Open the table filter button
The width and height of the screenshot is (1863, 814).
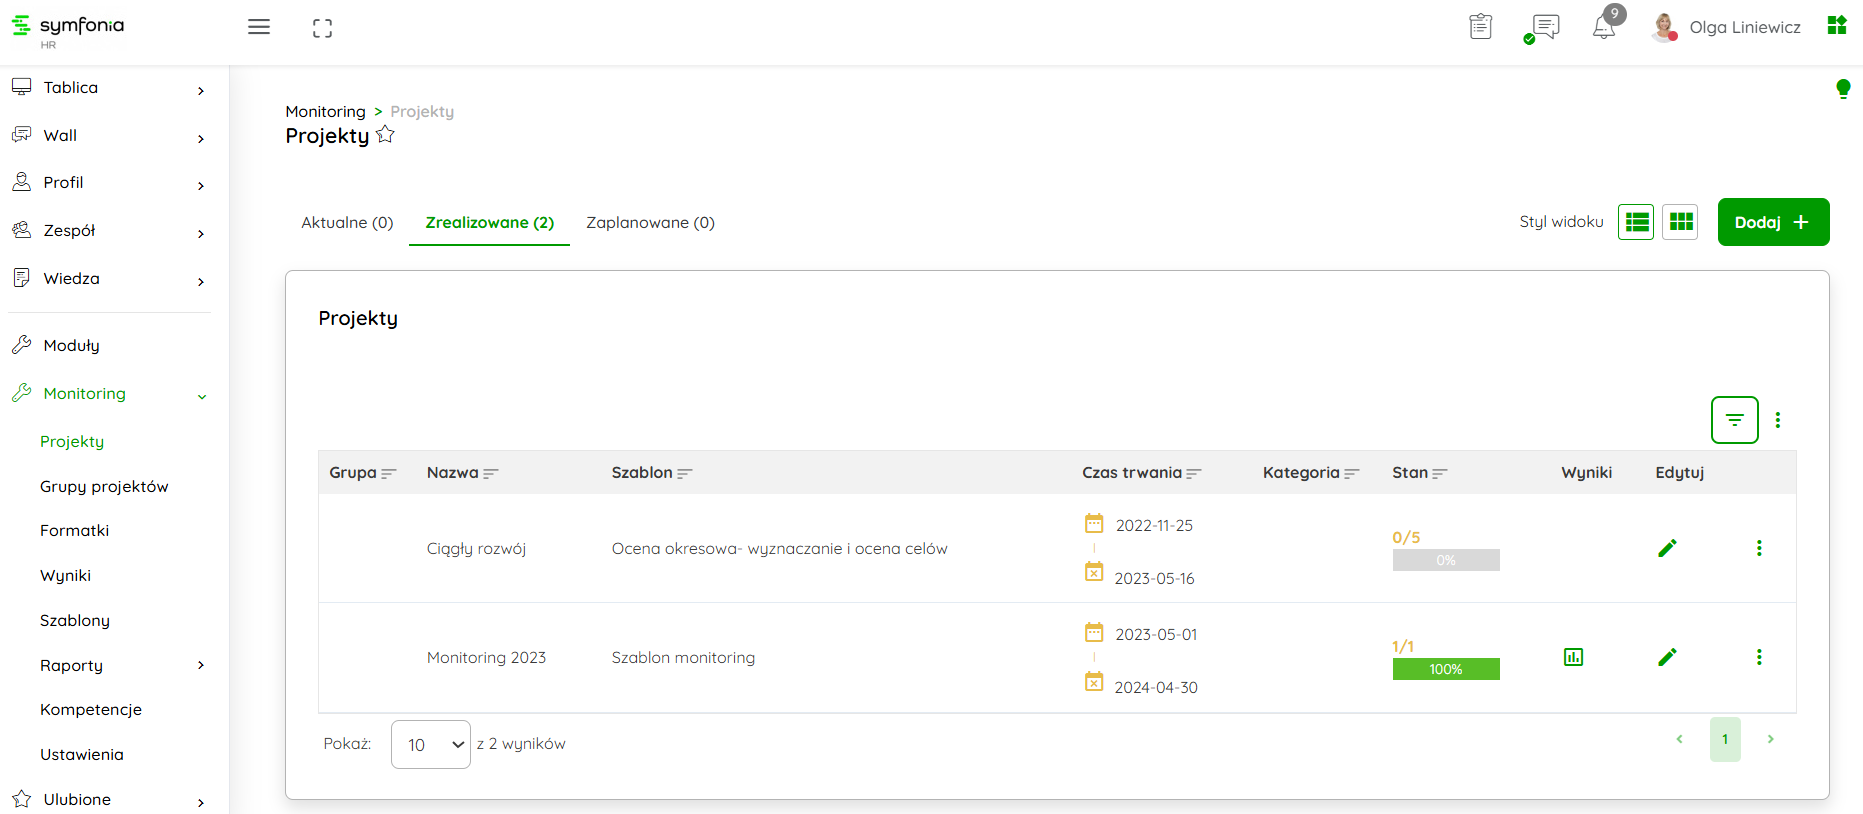click(1734, 420)
